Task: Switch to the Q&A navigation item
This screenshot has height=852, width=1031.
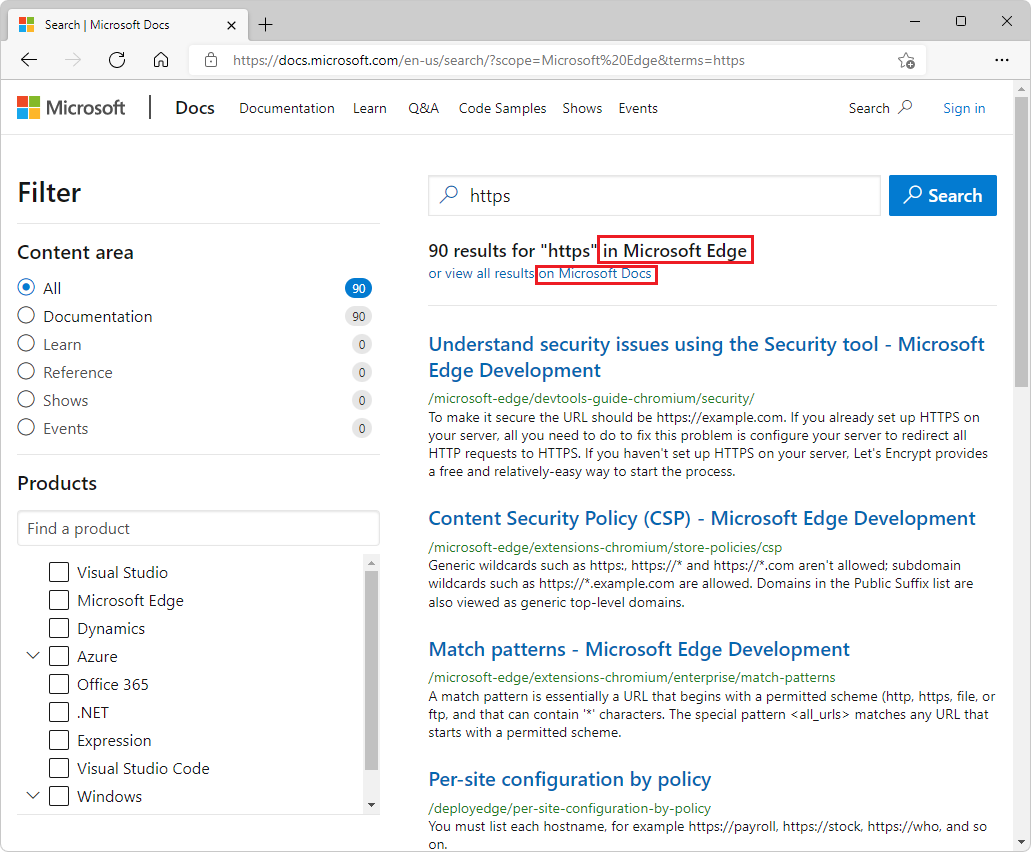Action: [423, 108]
